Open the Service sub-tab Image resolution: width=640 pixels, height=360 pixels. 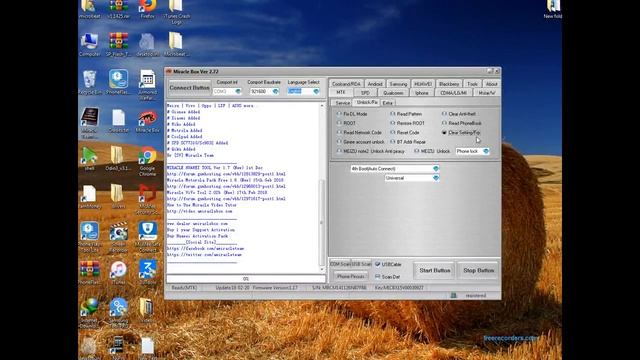pos(342,103)
